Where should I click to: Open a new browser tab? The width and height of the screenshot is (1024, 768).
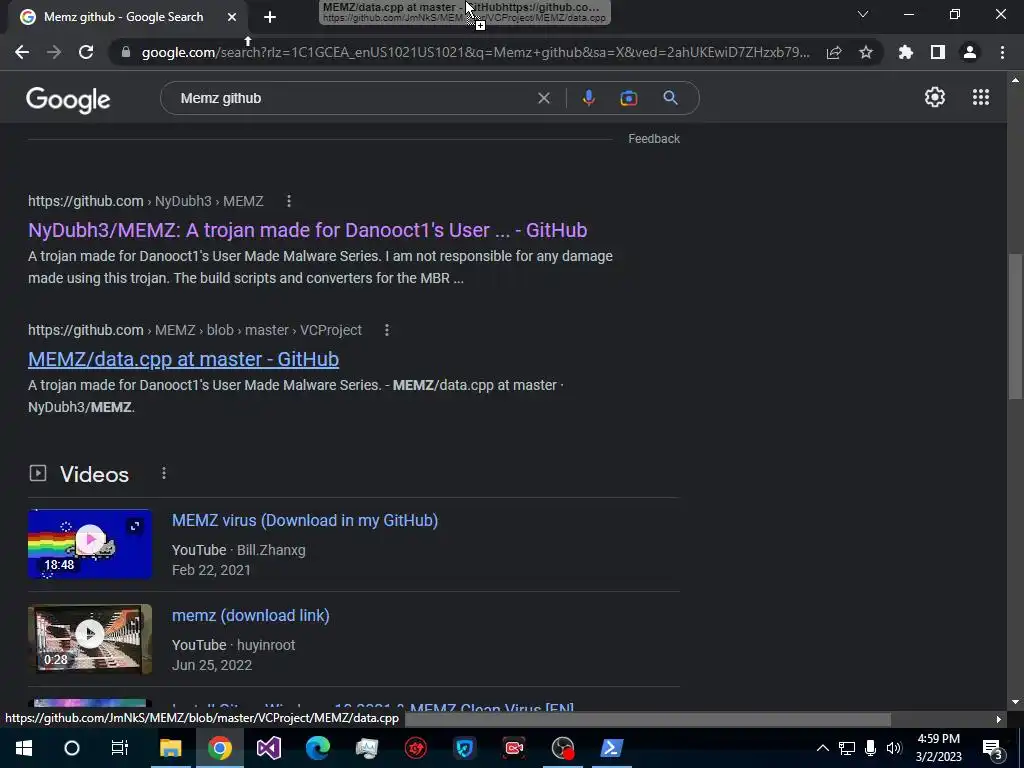tap(270, 17)
